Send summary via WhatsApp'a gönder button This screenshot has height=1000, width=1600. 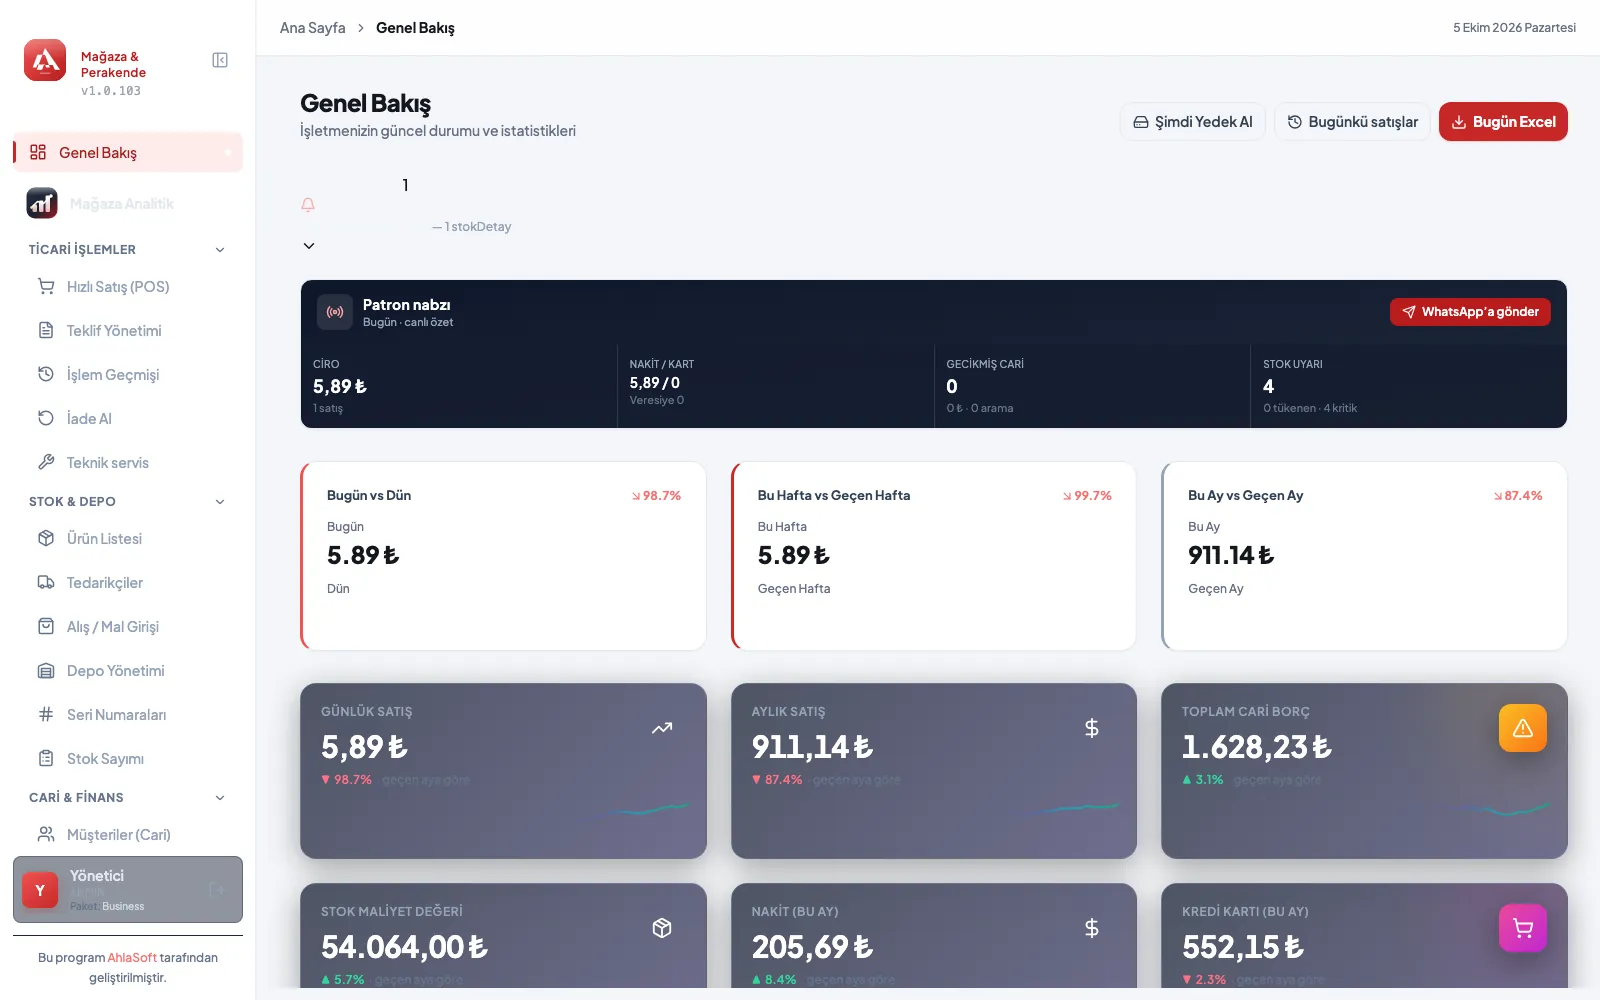click(1470, 312)
